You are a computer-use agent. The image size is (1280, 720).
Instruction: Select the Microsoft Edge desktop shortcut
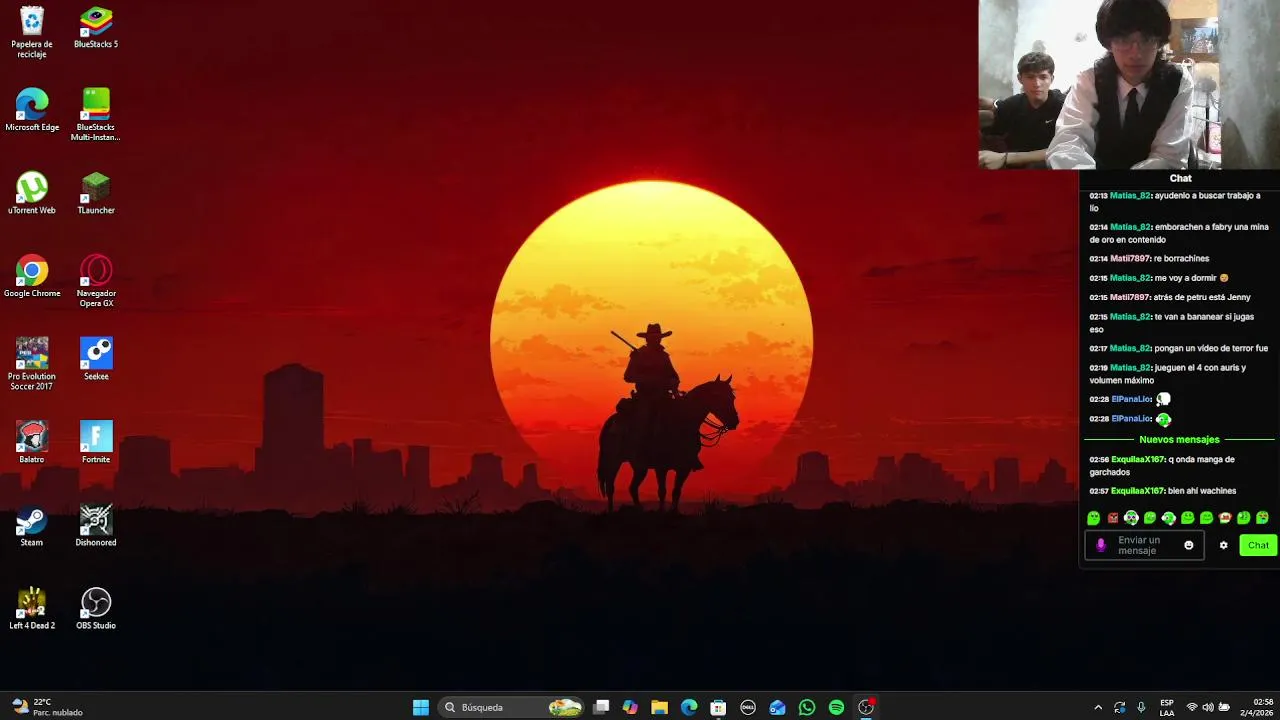point(32,110)
